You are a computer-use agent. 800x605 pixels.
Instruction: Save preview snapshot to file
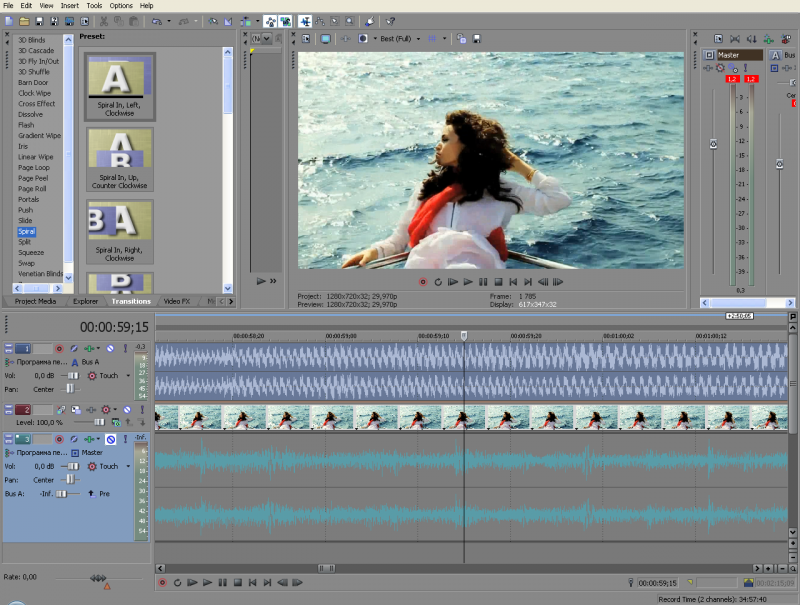[x=477, y=39]
